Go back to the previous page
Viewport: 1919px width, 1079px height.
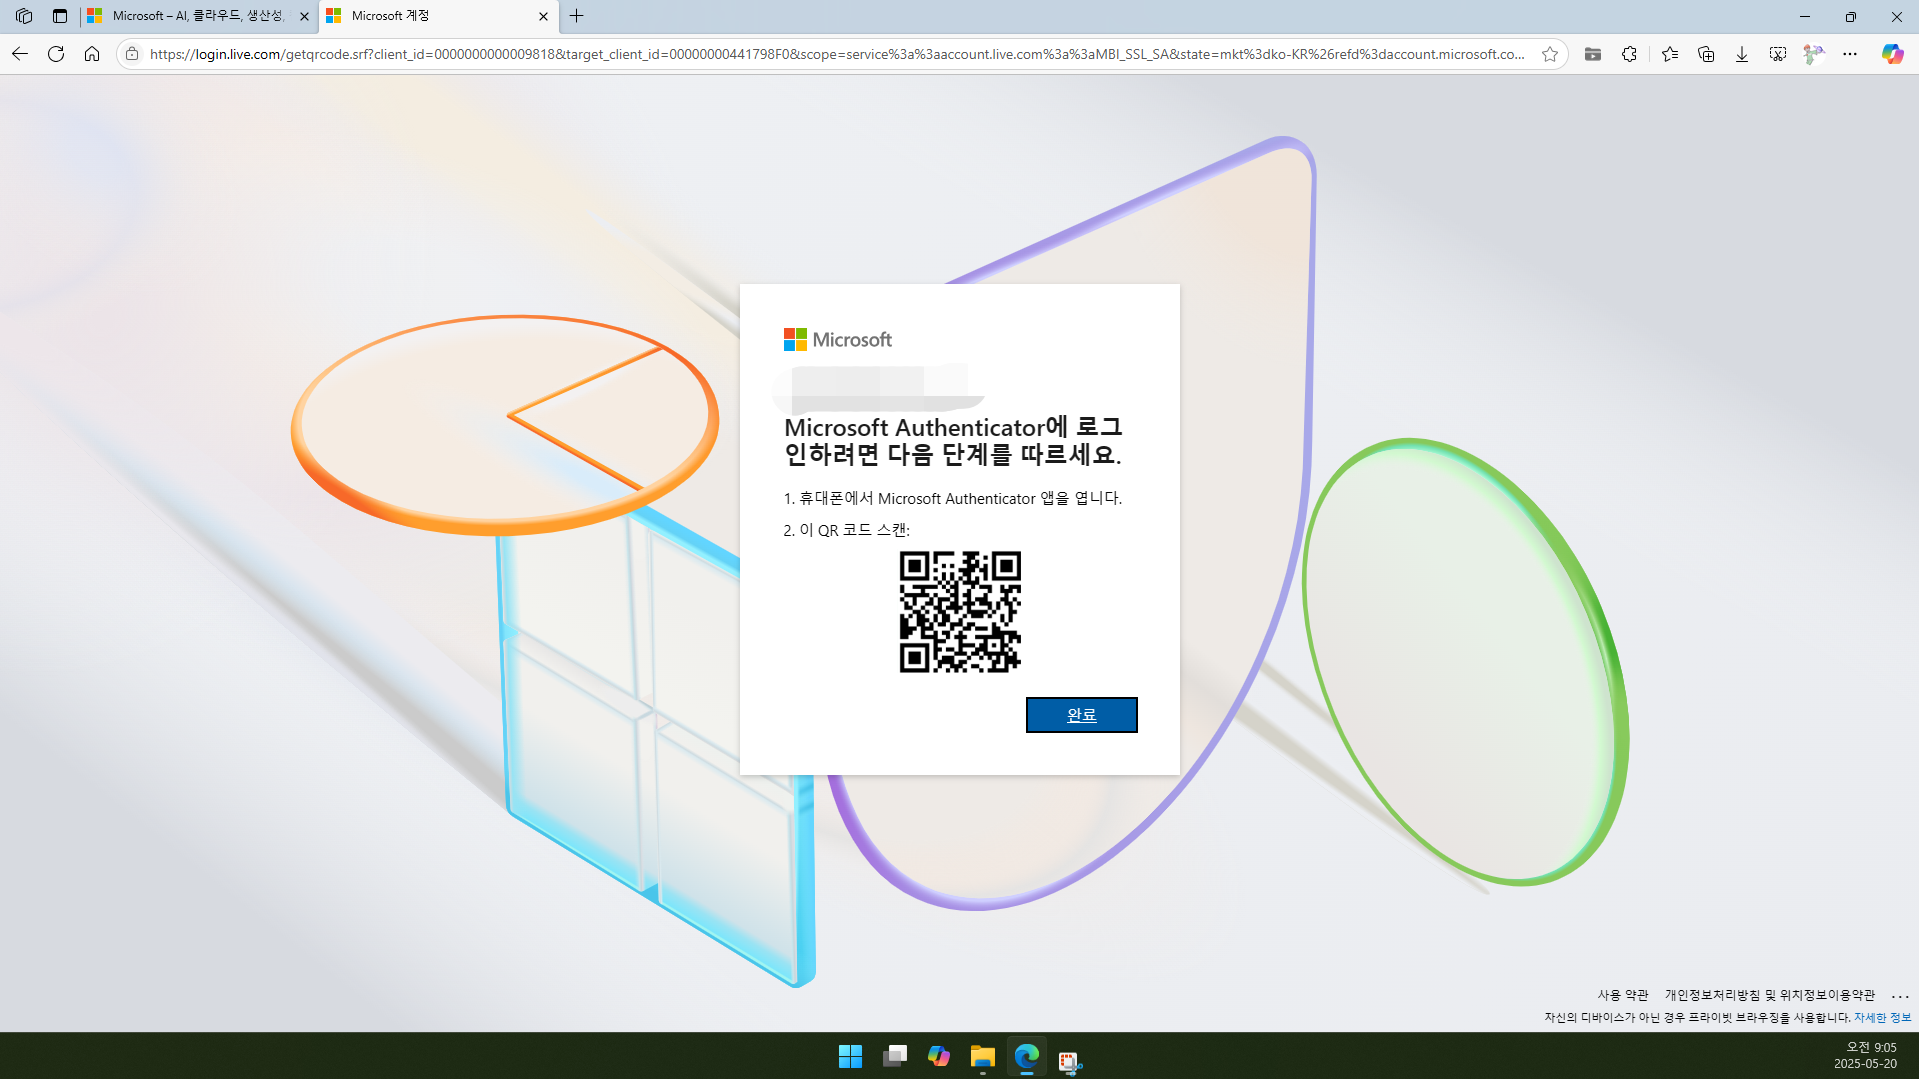20,54
